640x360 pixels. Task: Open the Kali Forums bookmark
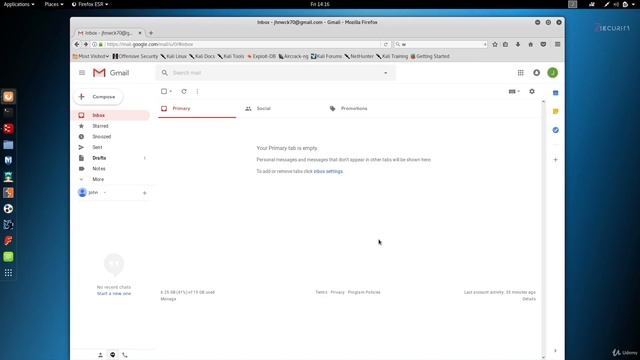tap(326, 56)
